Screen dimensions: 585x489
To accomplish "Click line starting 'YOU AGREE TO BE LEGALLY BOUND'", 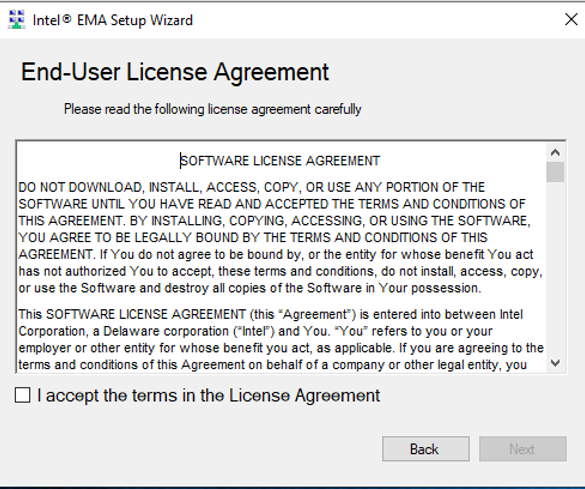I will point(253,238).
